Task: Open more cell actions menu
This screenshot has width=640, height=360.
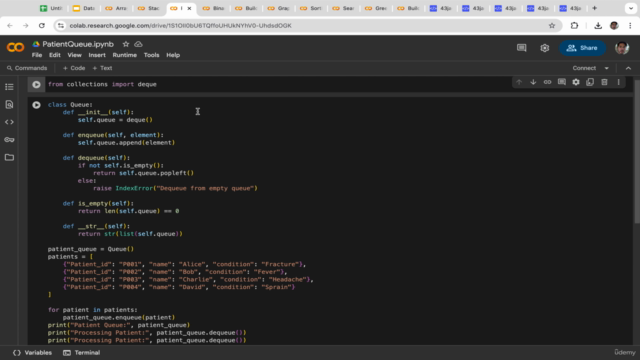Action: pos(618,82)
